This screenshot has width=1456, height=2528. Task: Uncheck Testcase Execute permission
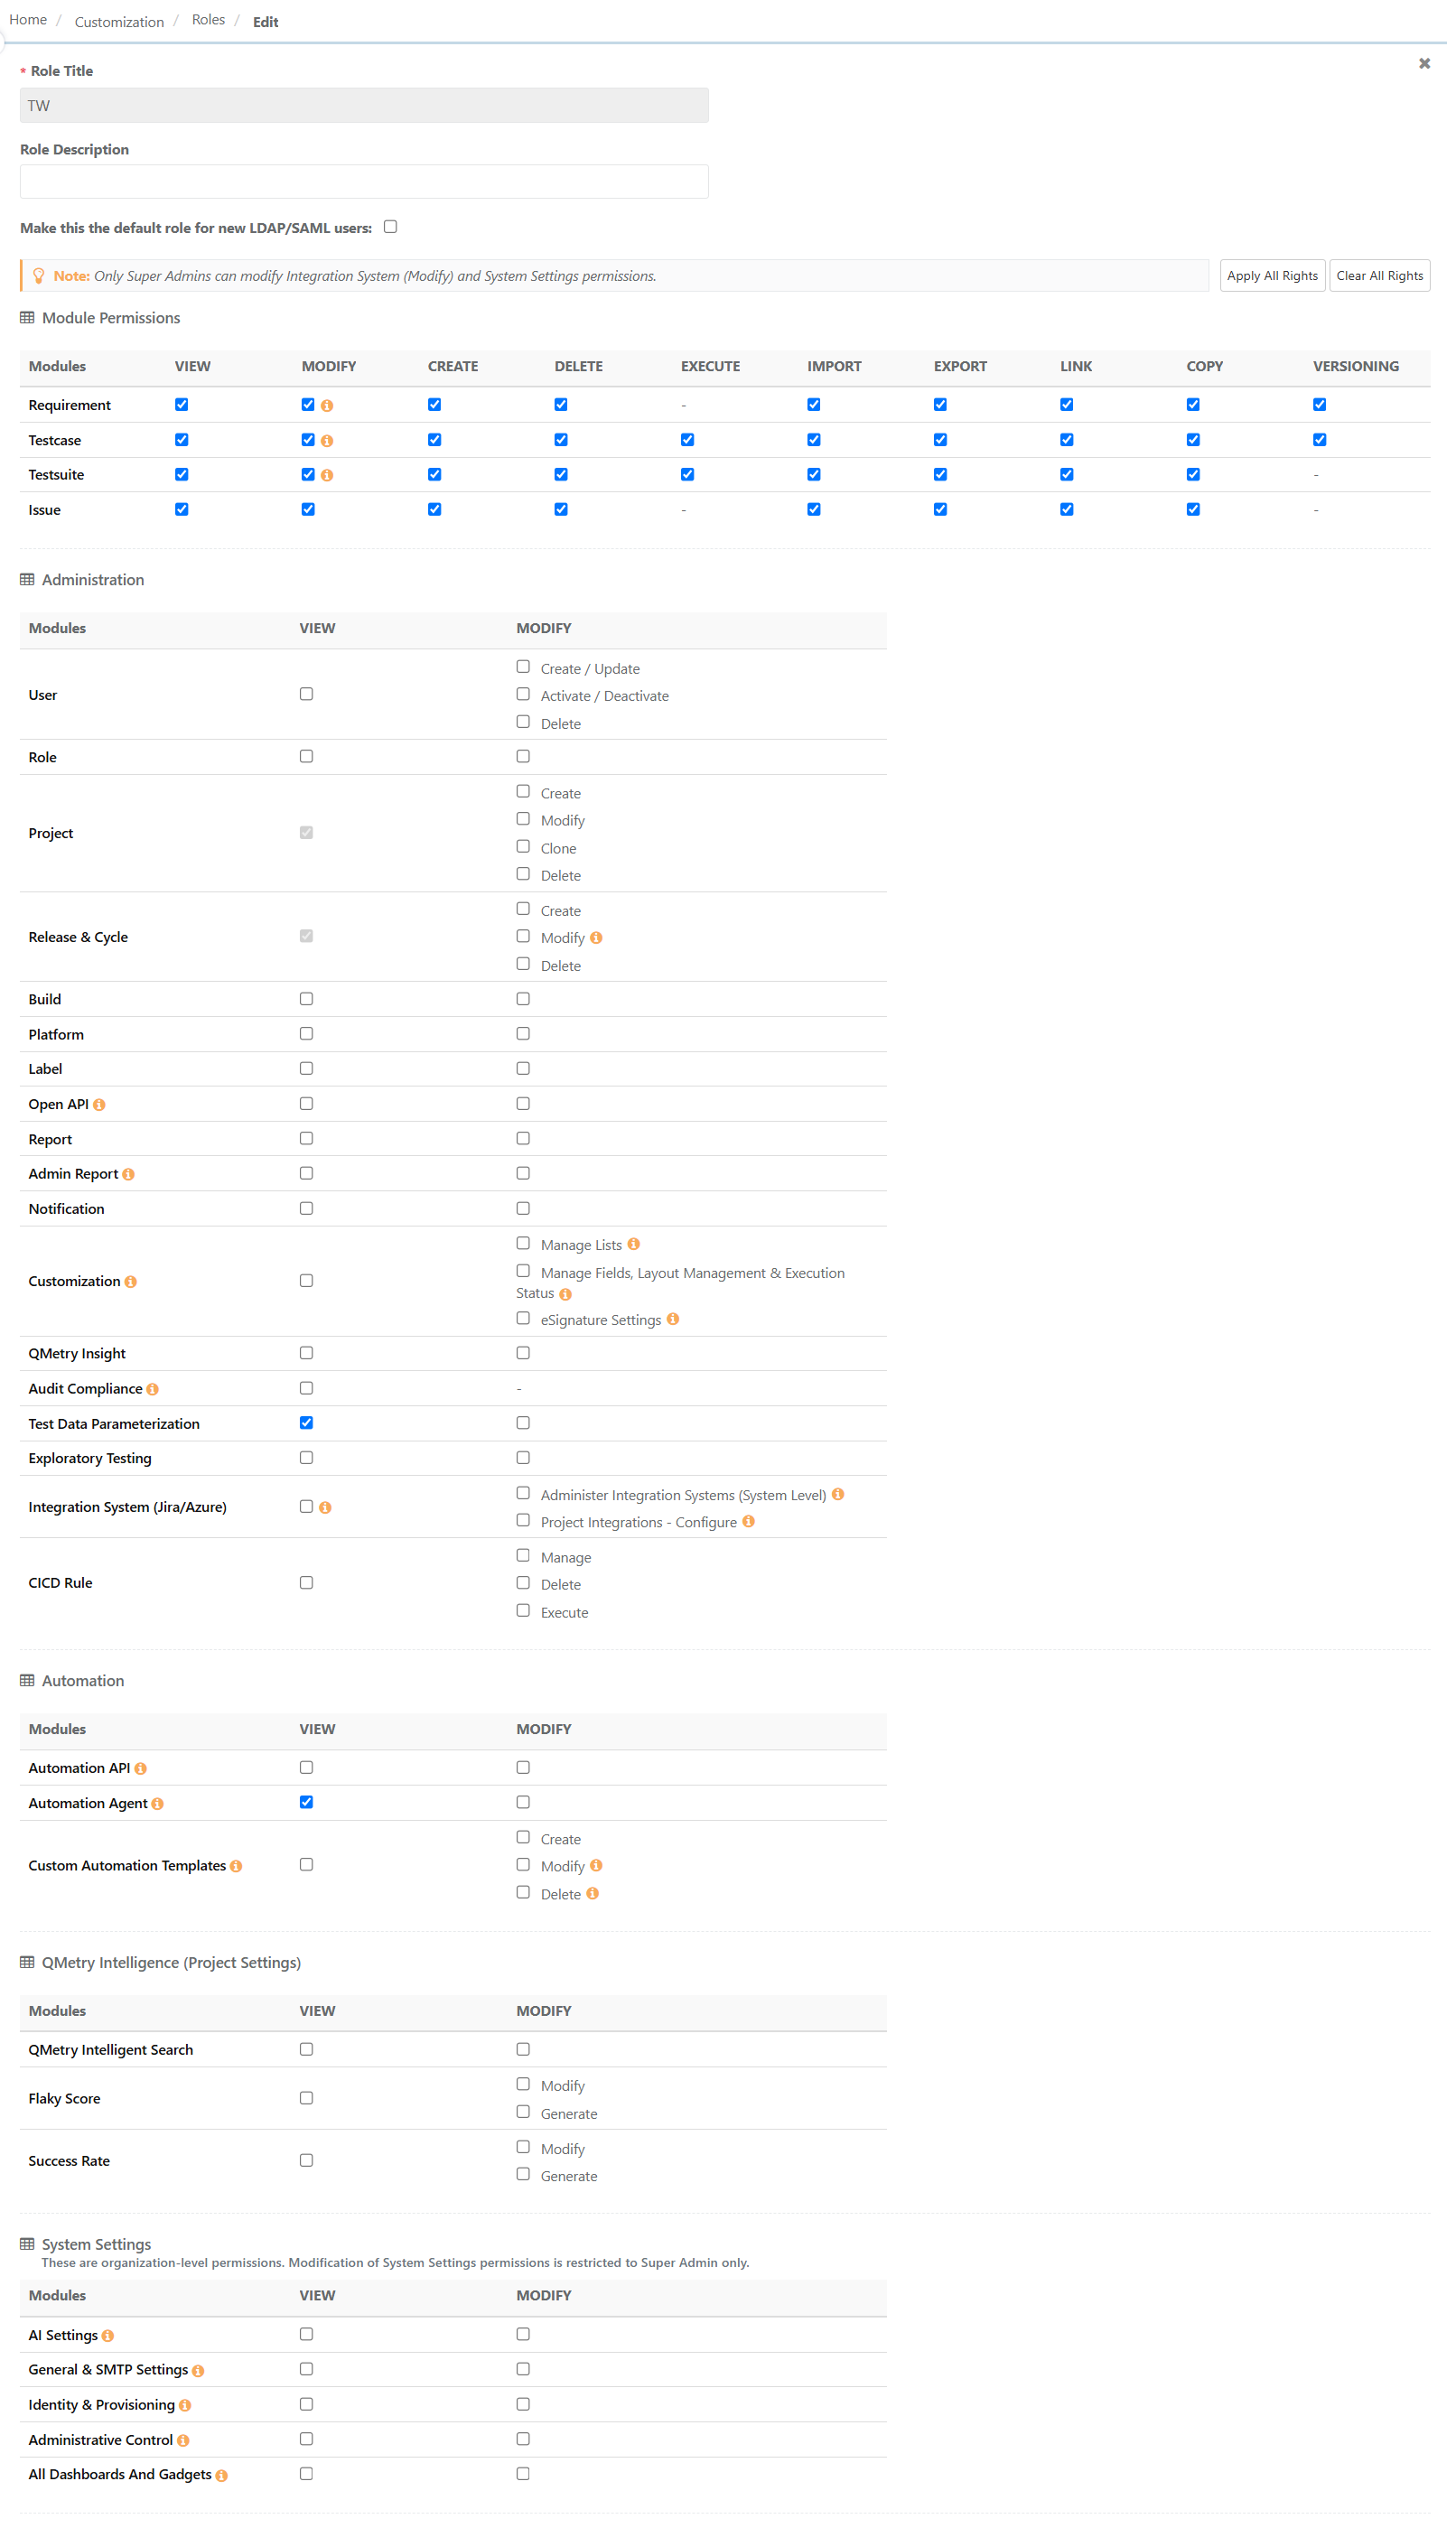click(688, 440)
